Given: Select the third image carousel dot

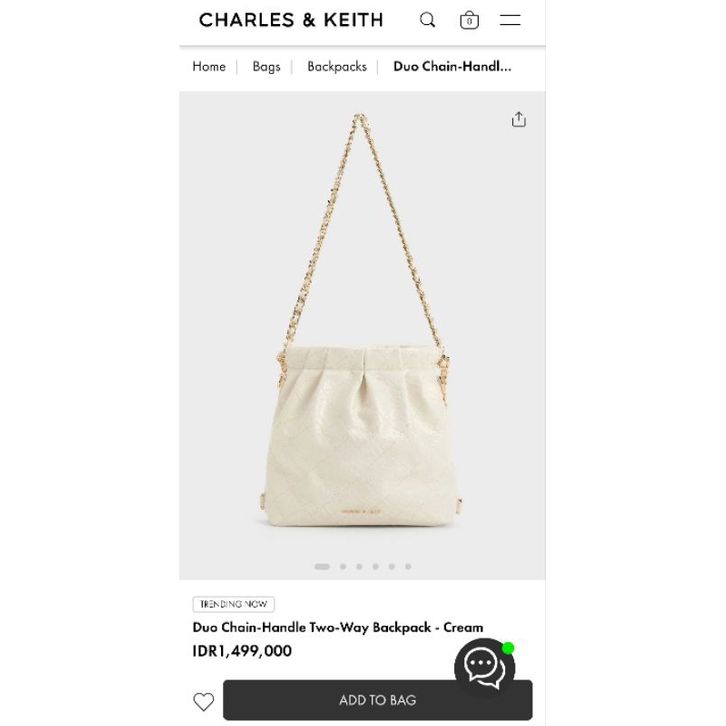Looking at the screenshot, I should 359,566.
